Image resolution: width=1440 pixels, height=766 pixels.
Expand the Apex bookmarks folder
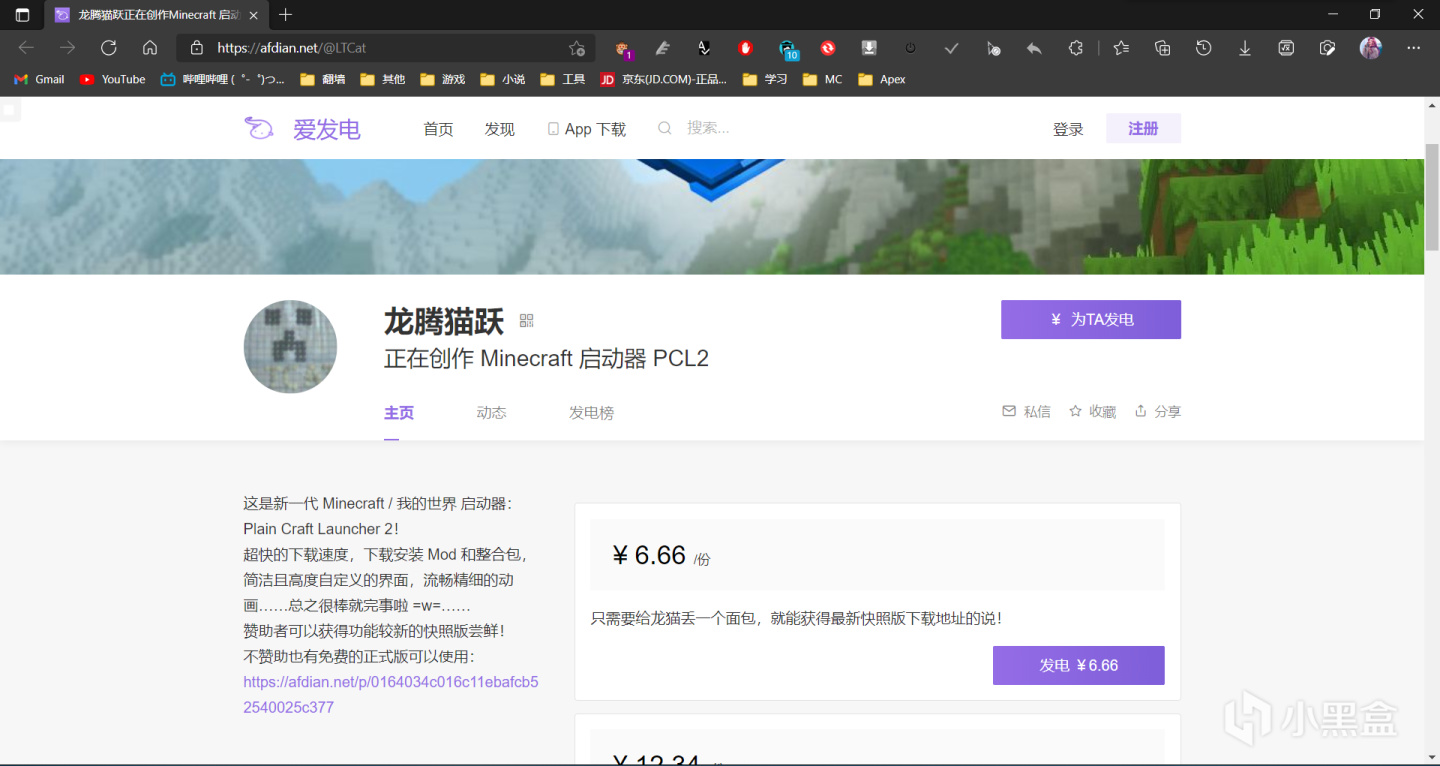coord(881,79)
